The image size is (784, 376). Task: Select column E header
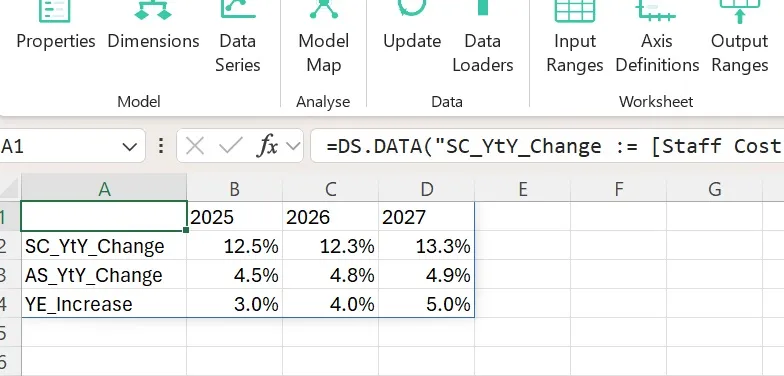pyautogui.click(x=522, y=188)
